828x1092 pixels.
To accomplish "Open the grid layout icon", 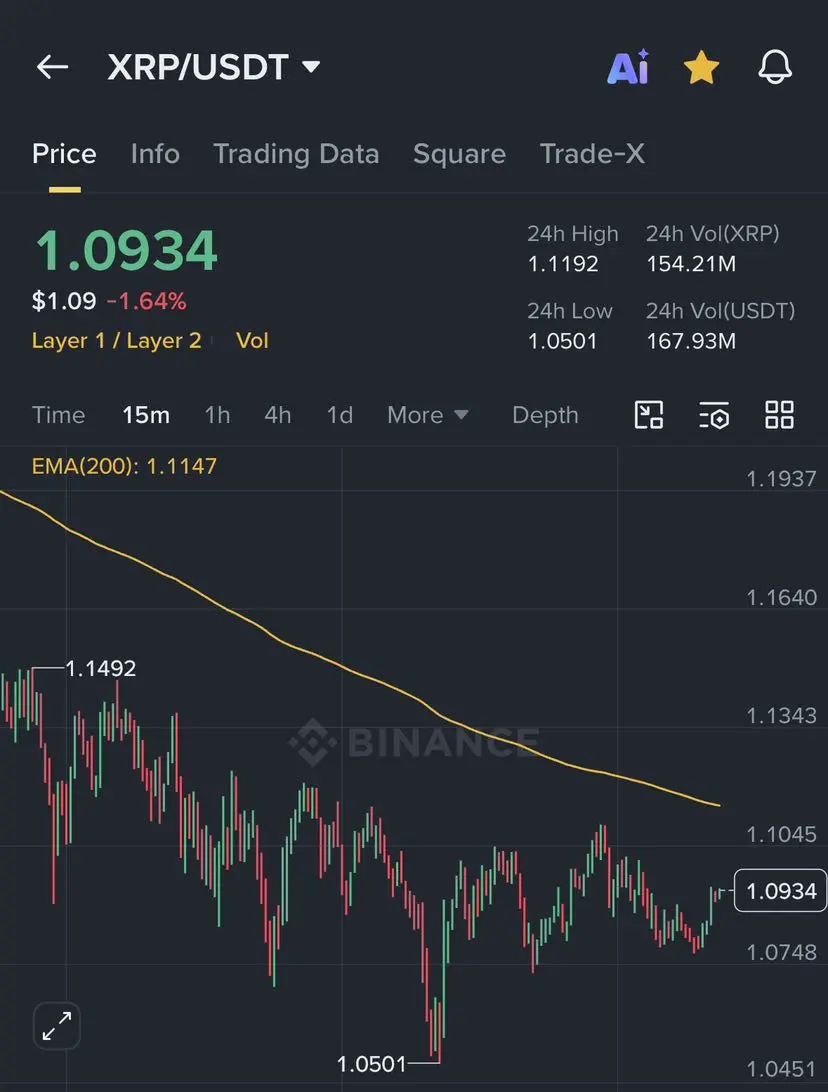I will pyautogui.click(x=779, y=415).
